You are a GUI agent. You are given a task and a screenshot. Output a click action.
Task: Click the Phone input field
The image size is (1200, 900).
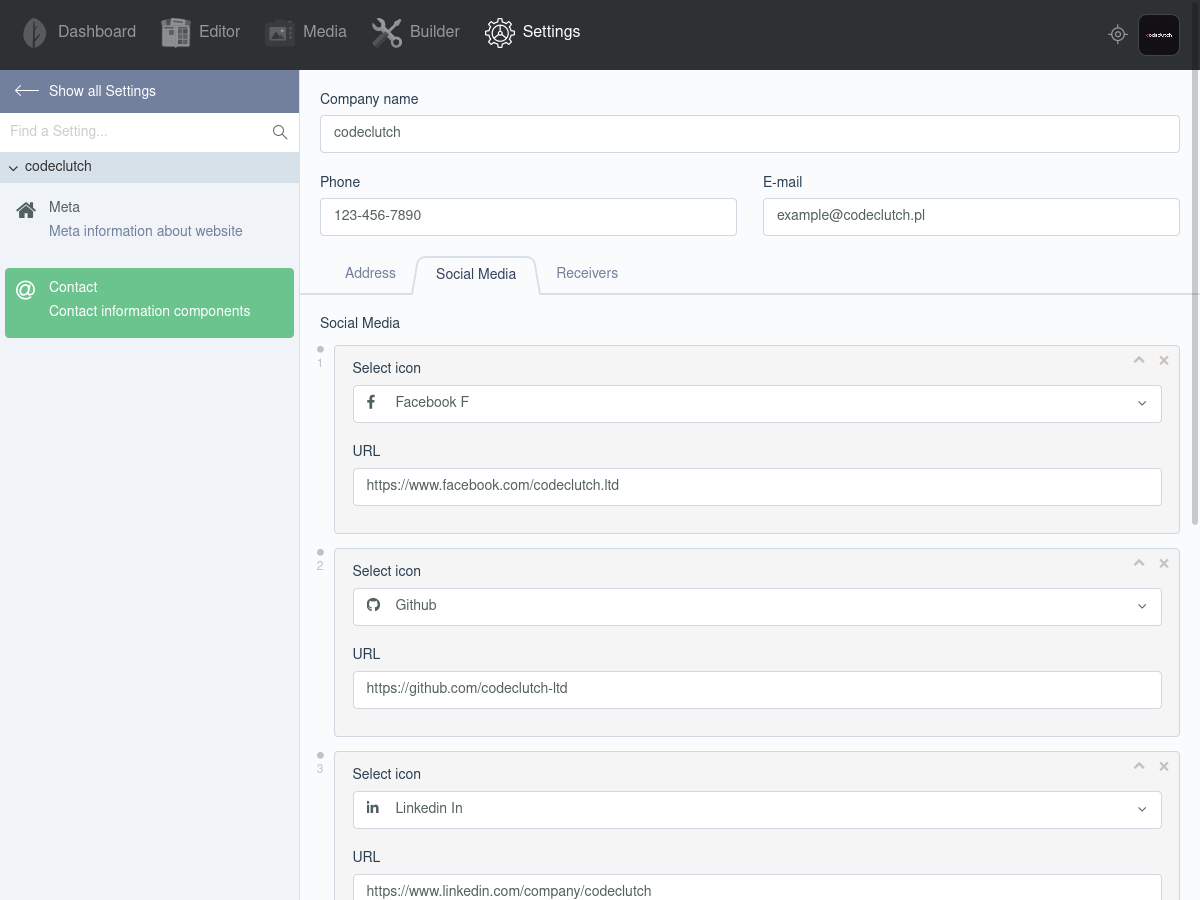point(528,217)
